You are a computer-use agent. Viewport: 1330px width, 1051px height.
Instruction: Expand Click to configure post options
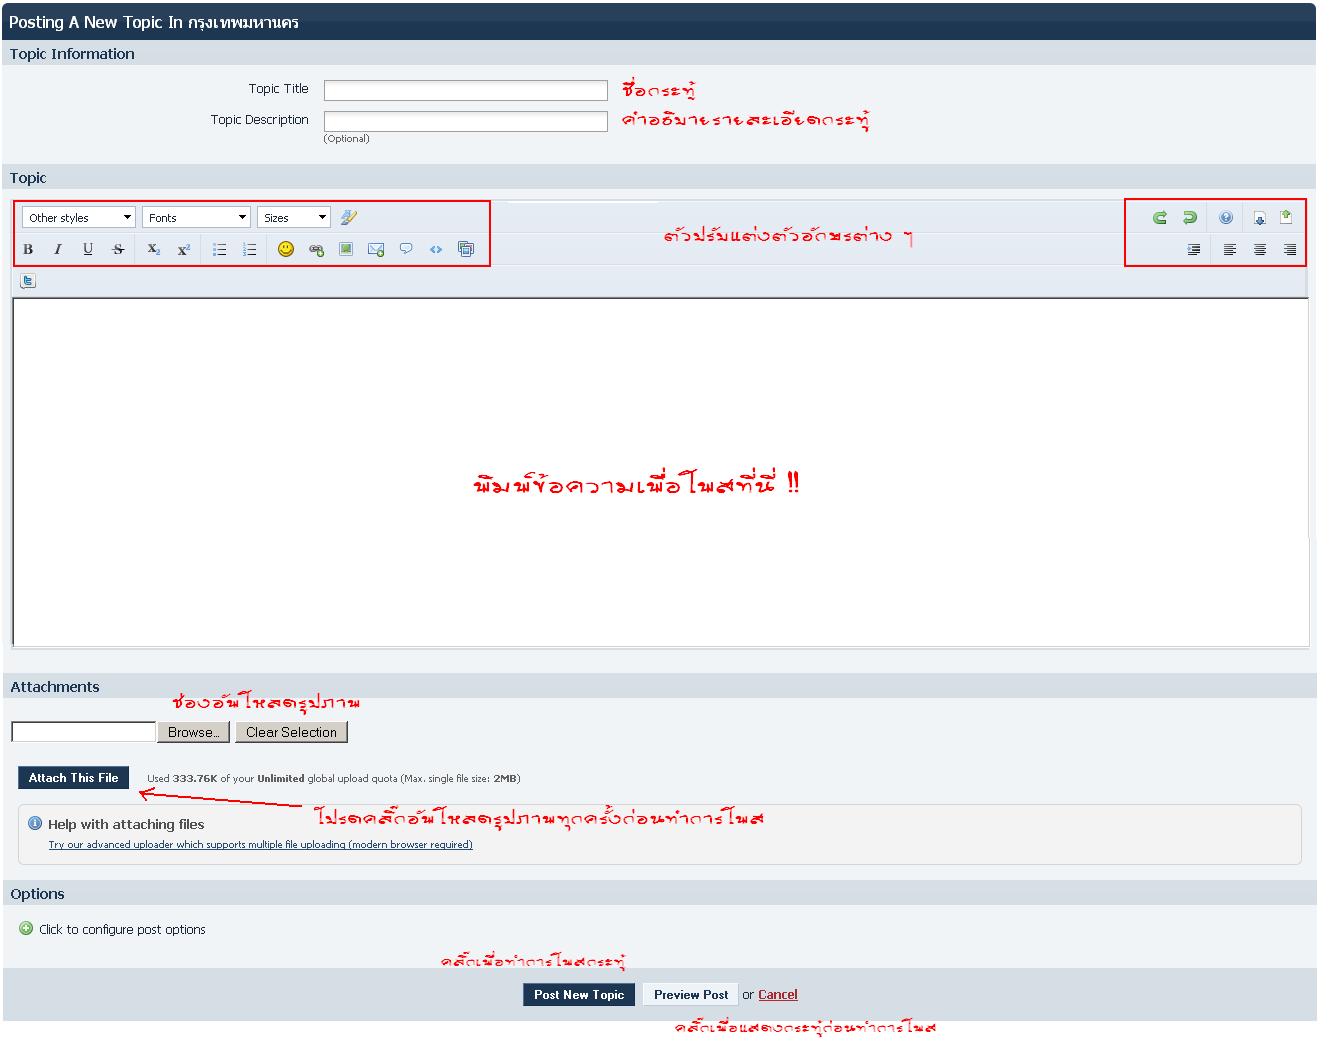click(112, 929)
